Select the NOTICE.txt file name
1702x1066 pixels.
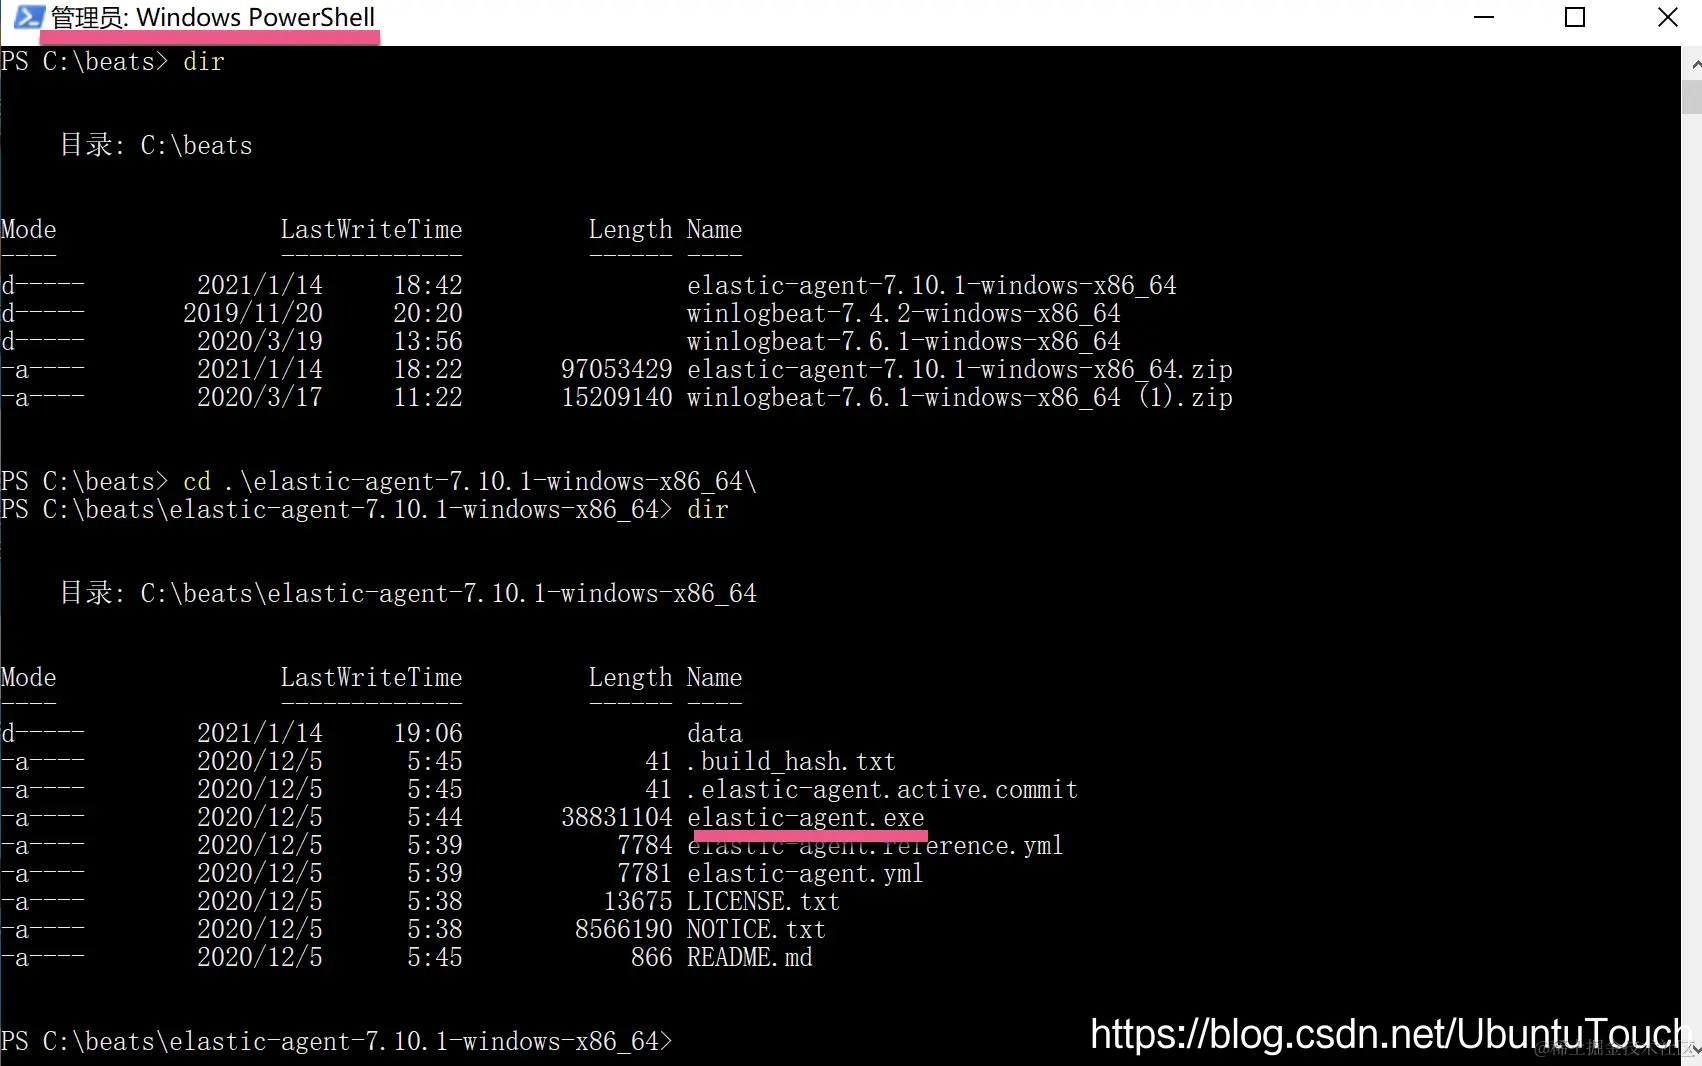pyautogui.click(x=756, y=929)
